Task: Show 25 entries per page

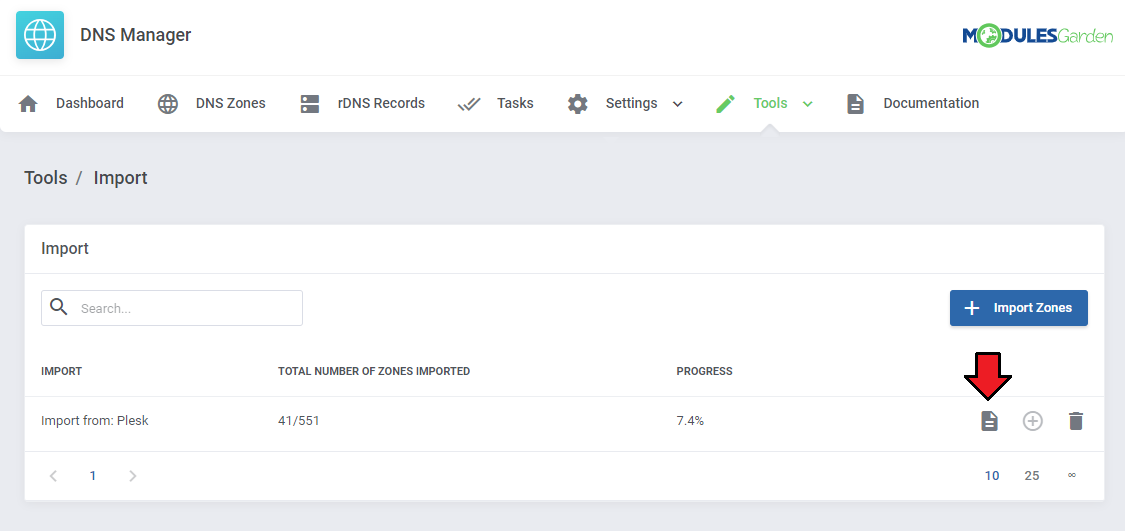Action: point(1032,475)
